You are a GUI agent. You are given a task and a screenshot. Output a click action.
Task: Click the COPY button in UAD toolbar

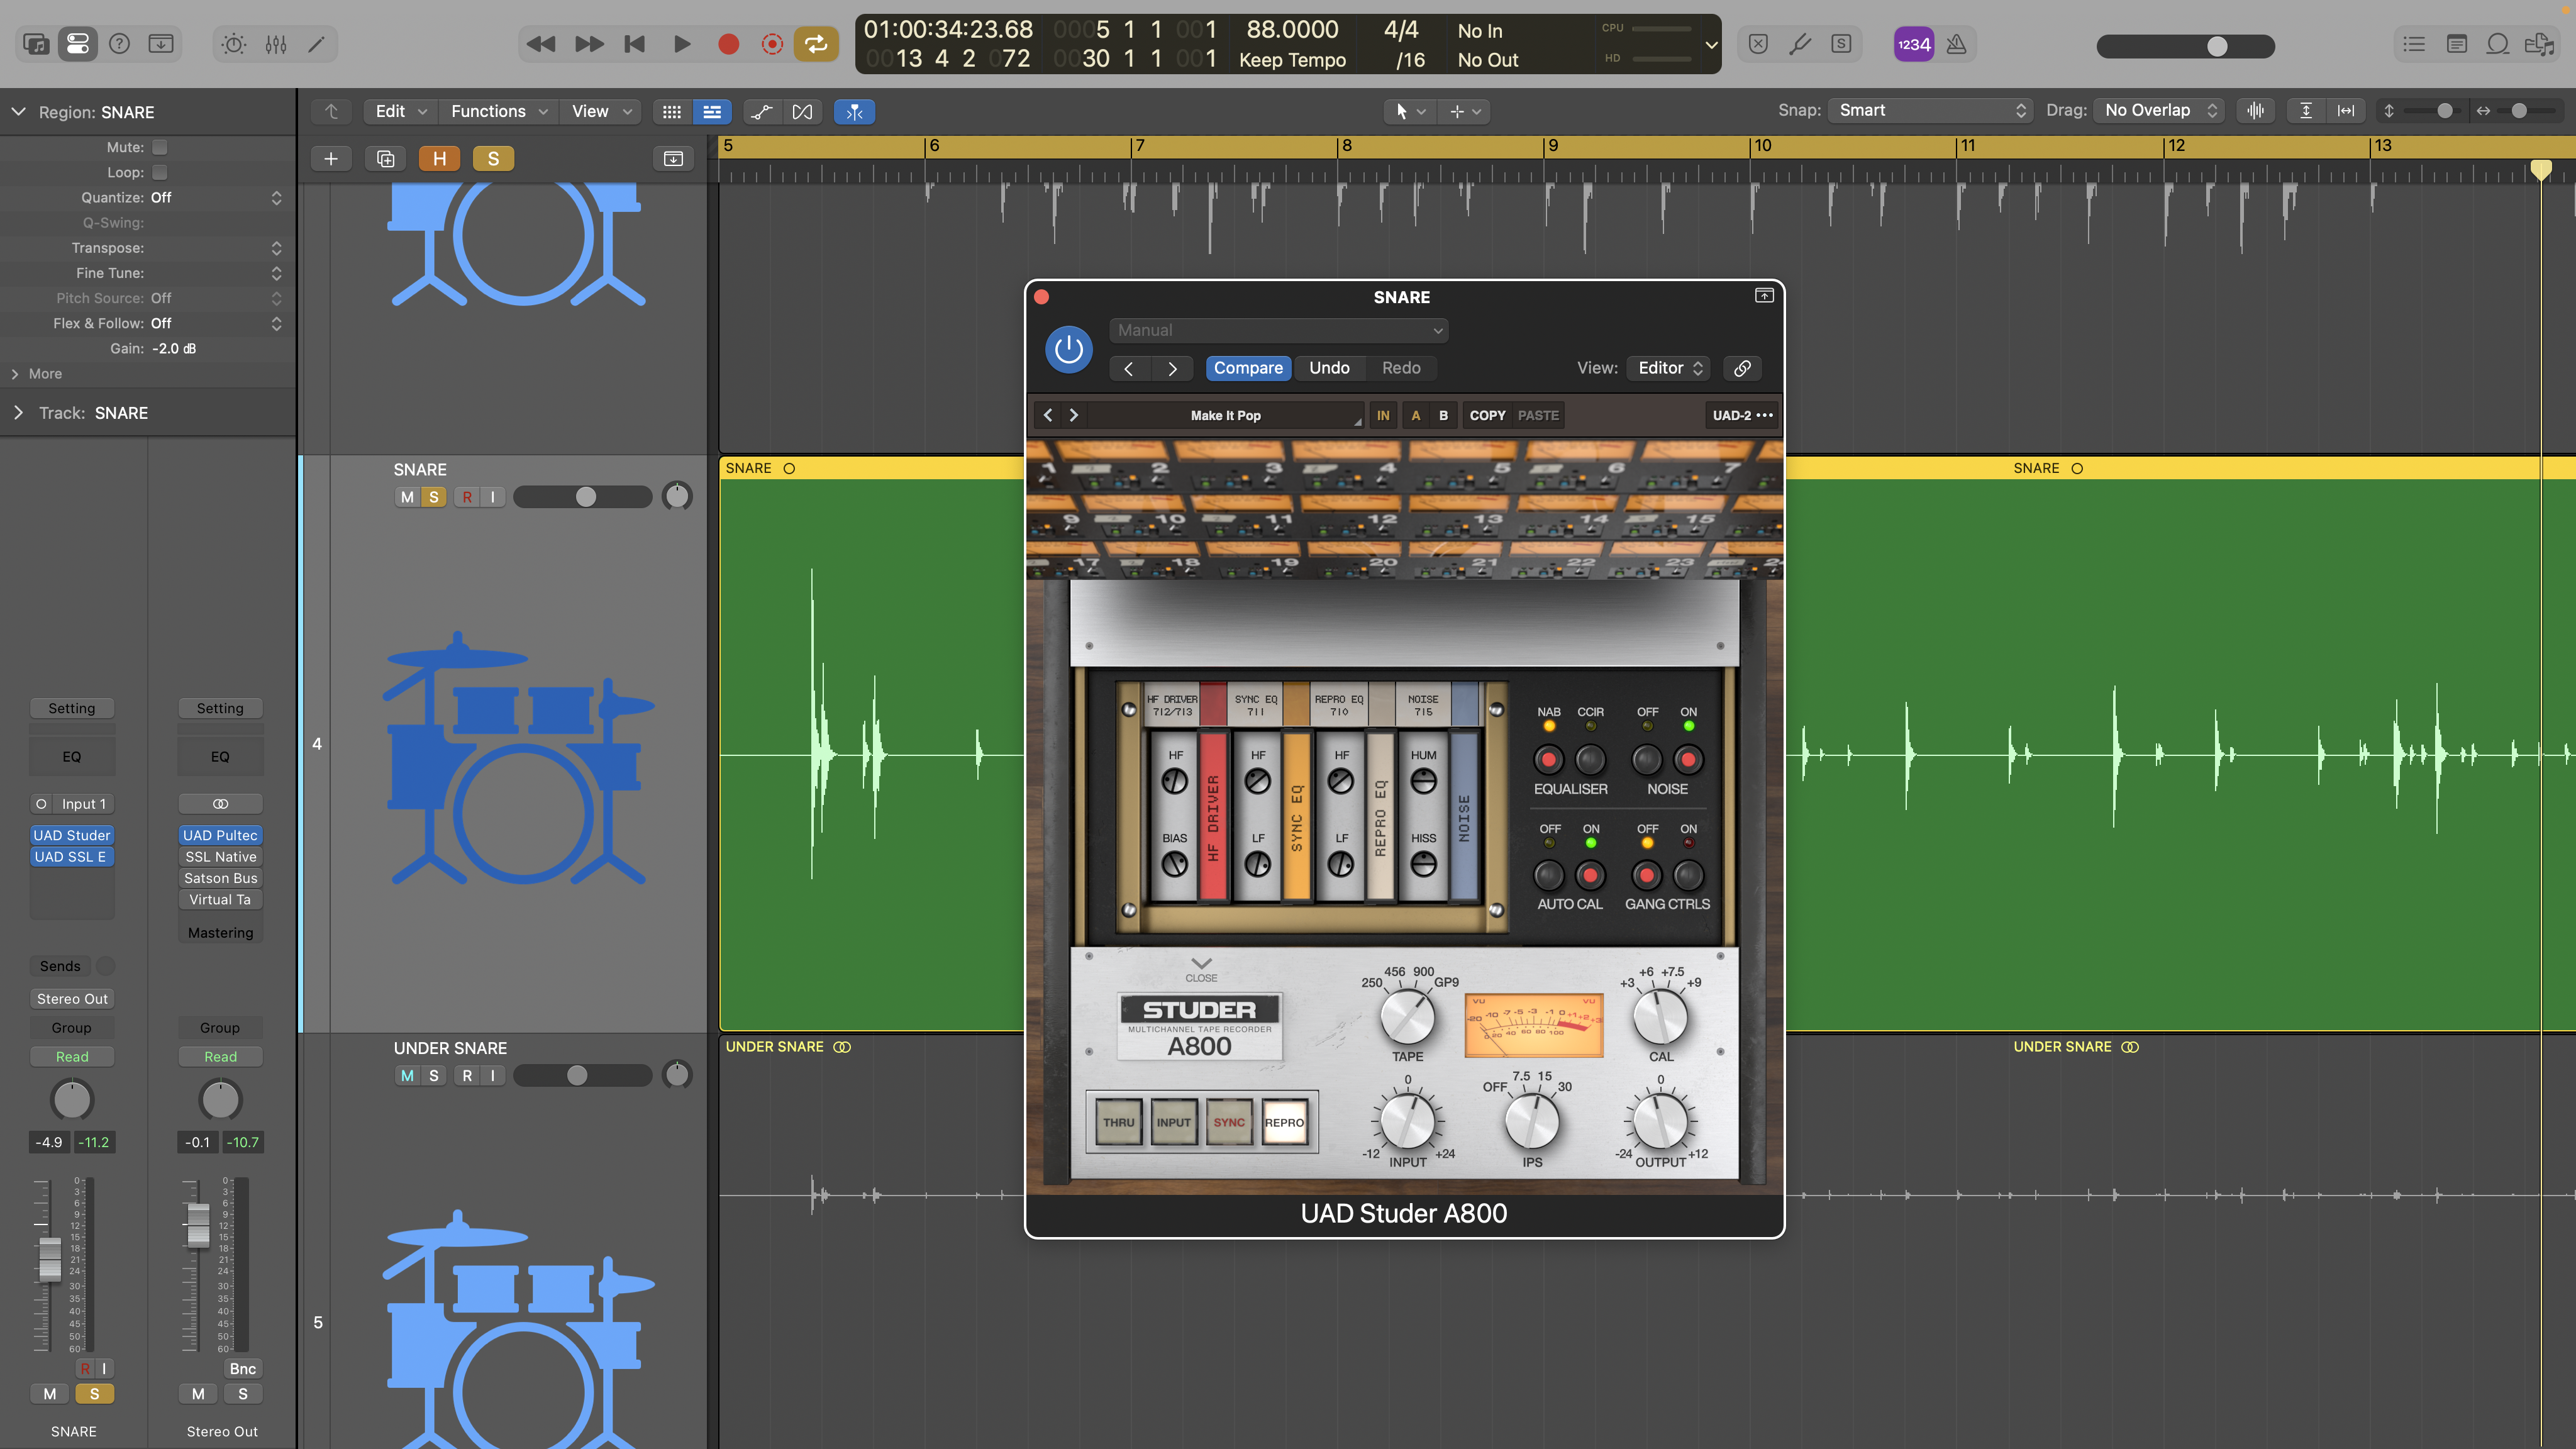(1487, 415)
